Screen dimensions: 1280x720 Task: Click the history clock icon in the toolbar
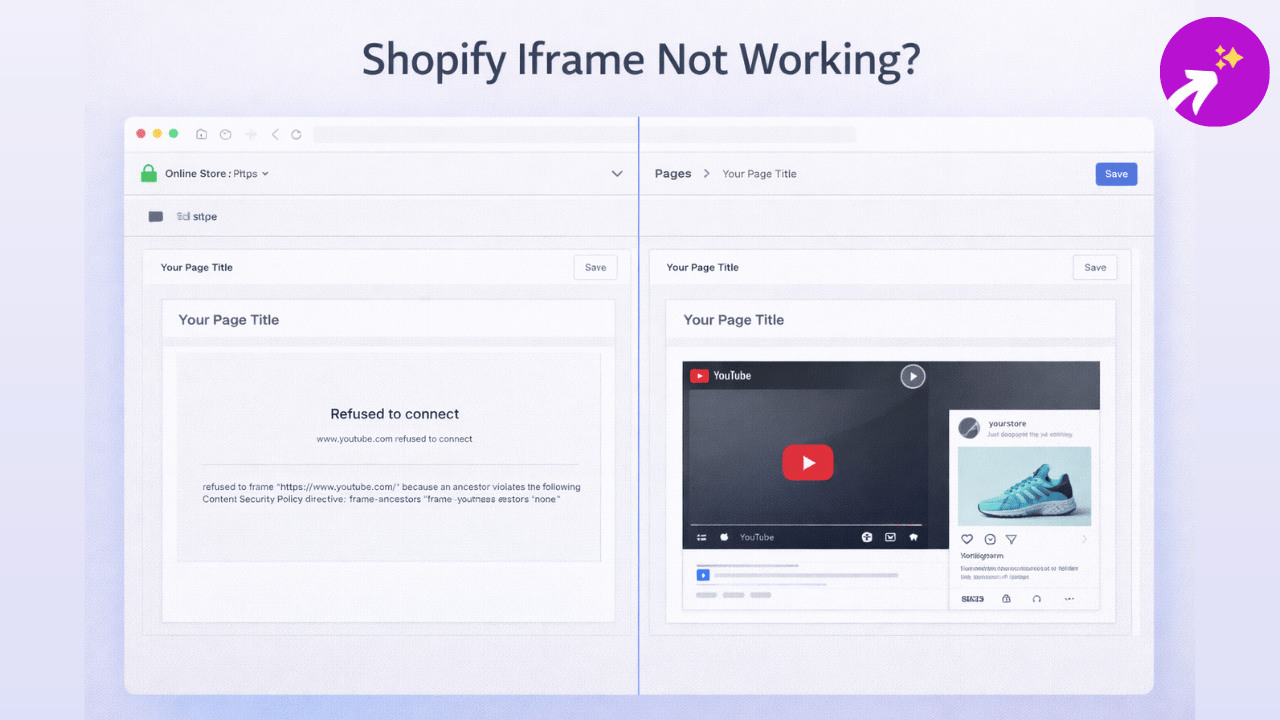coord(225,133)
